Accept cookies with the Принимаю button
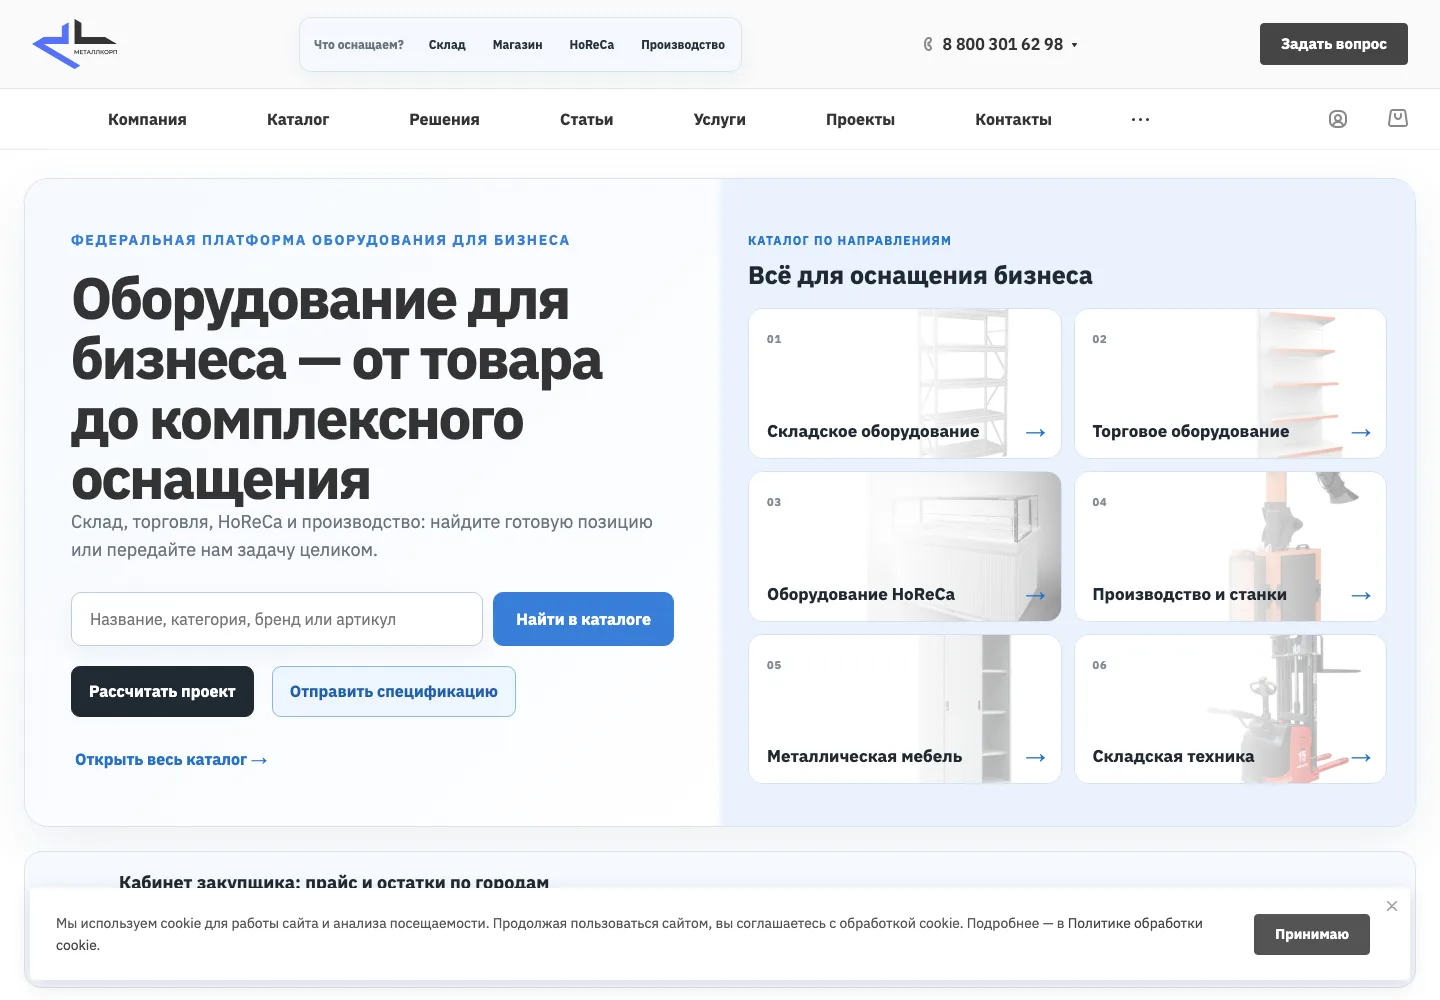The height and width of the screenshot is (1000, 1440). coord(1312,934)
